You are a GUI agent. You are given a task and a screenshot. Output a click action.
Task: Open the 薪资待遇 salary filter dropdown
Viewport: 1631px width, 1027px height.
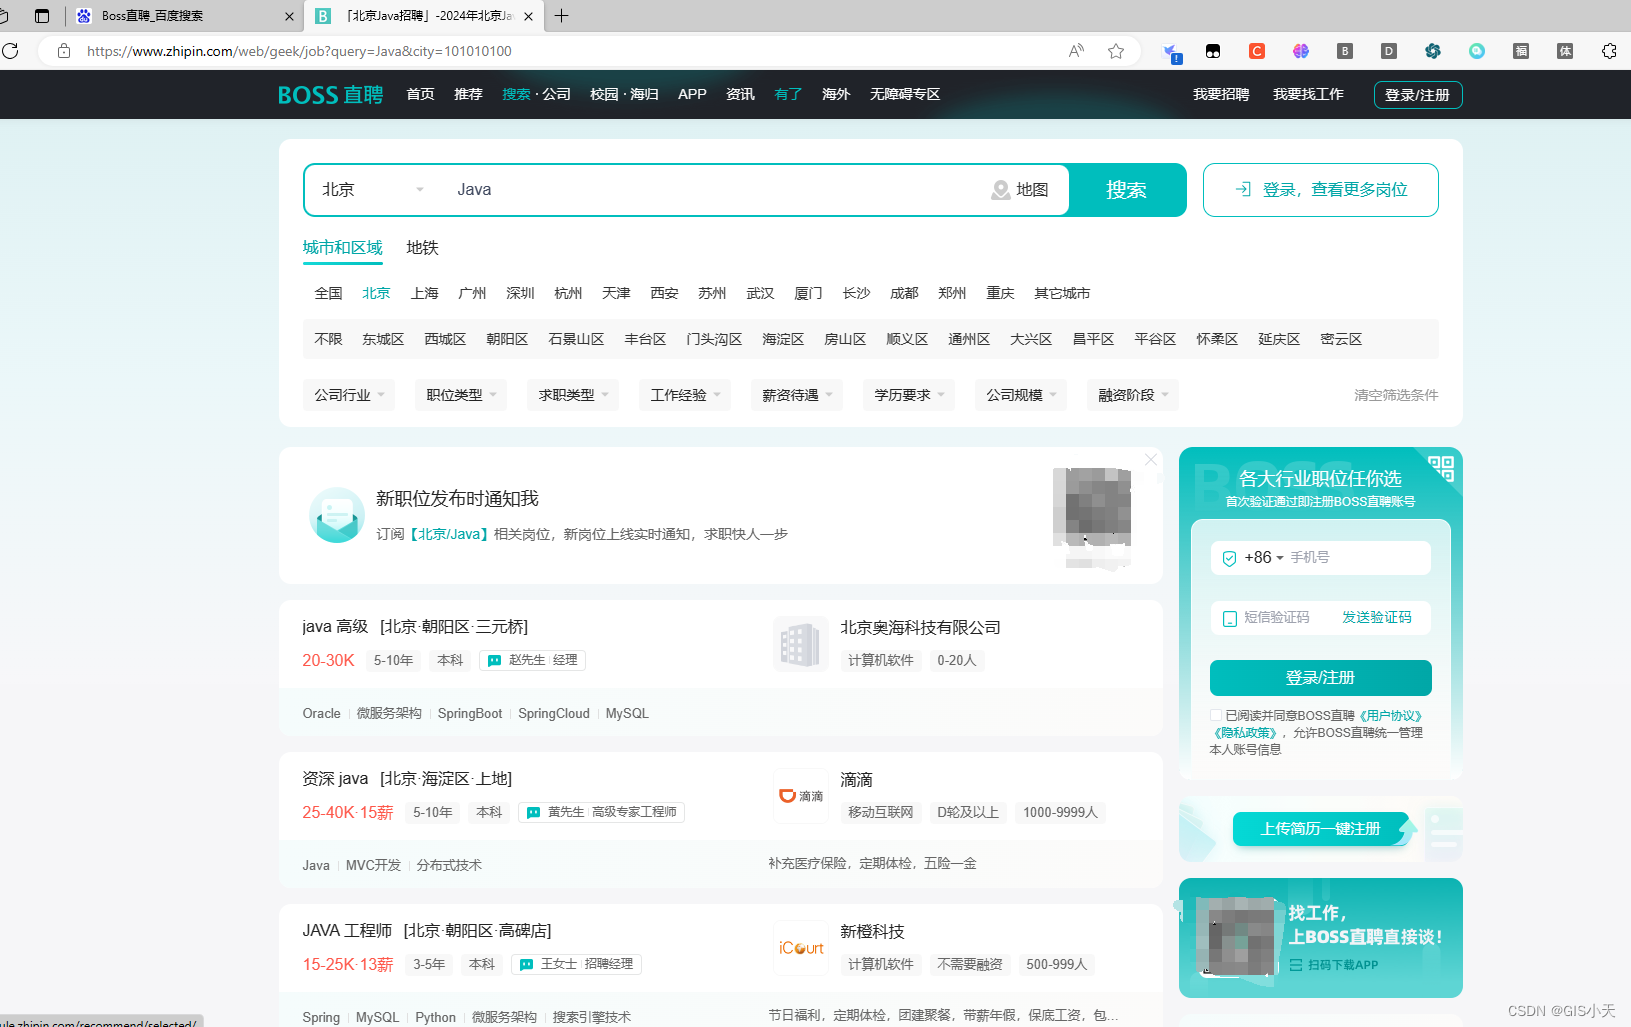click(x=796, y=394)
